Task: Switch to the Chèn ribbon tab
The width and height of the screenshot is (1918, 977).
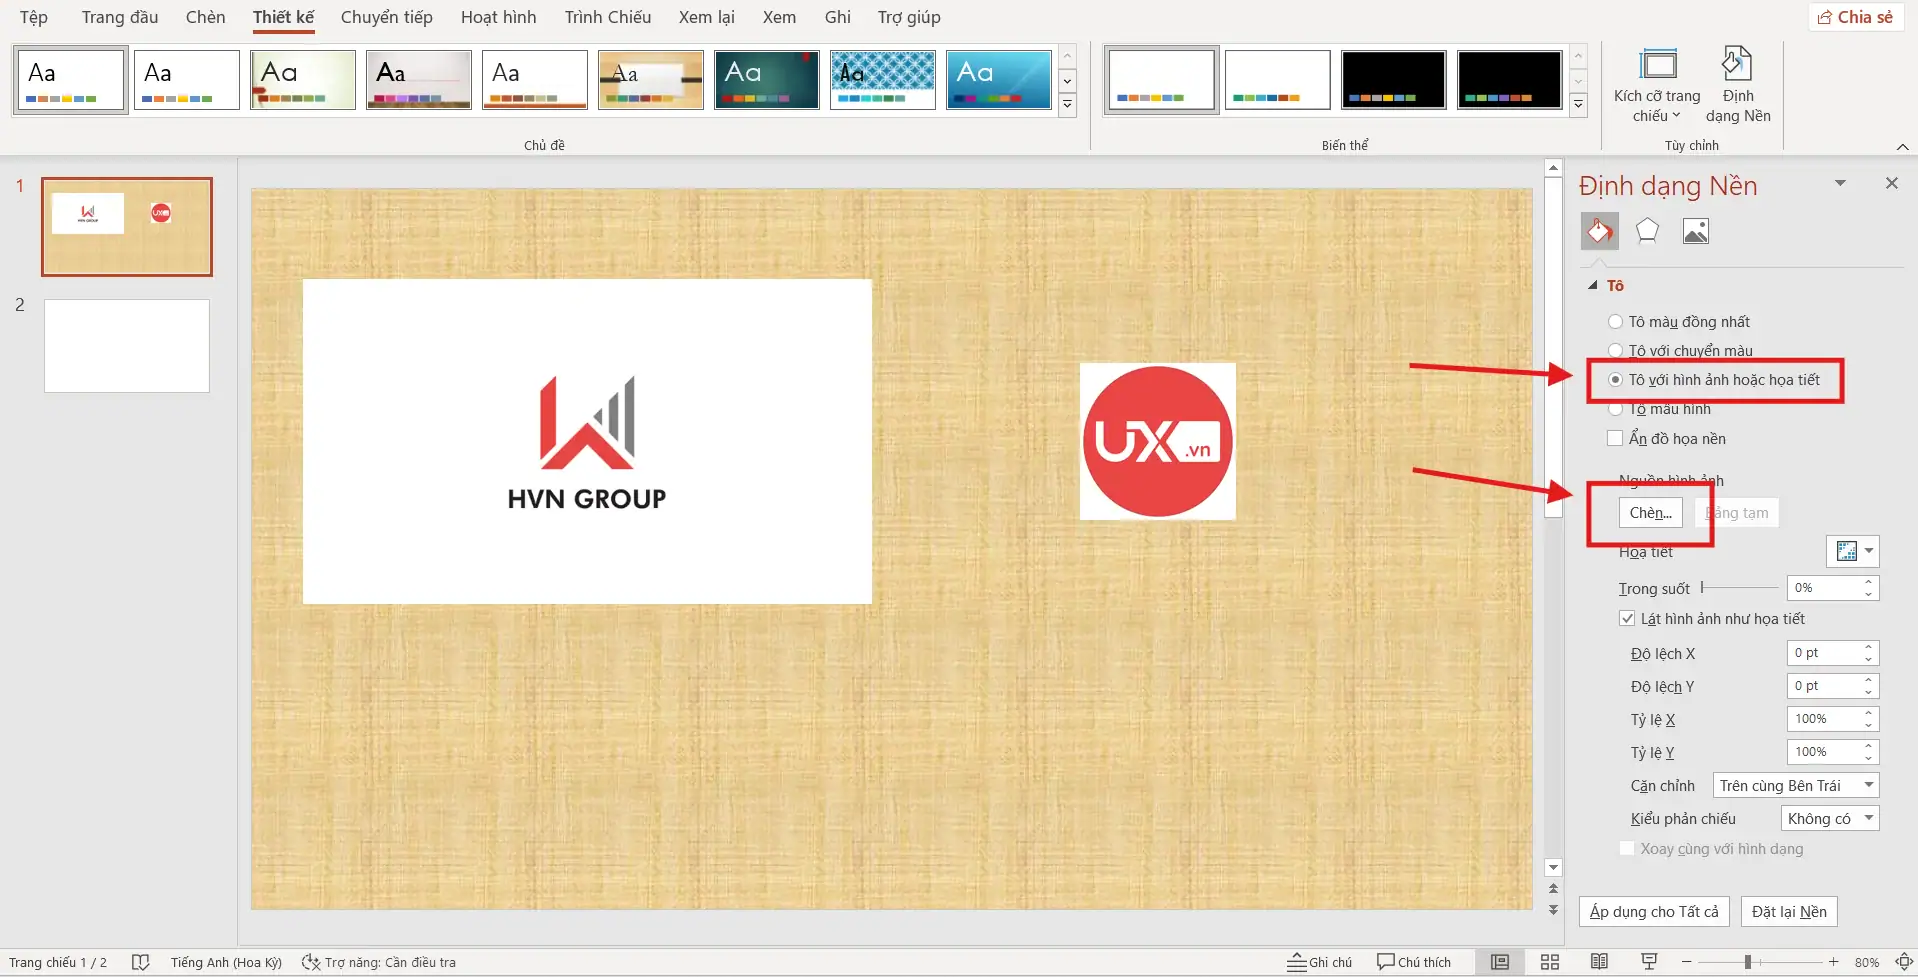Action: [x=205, y=17]
